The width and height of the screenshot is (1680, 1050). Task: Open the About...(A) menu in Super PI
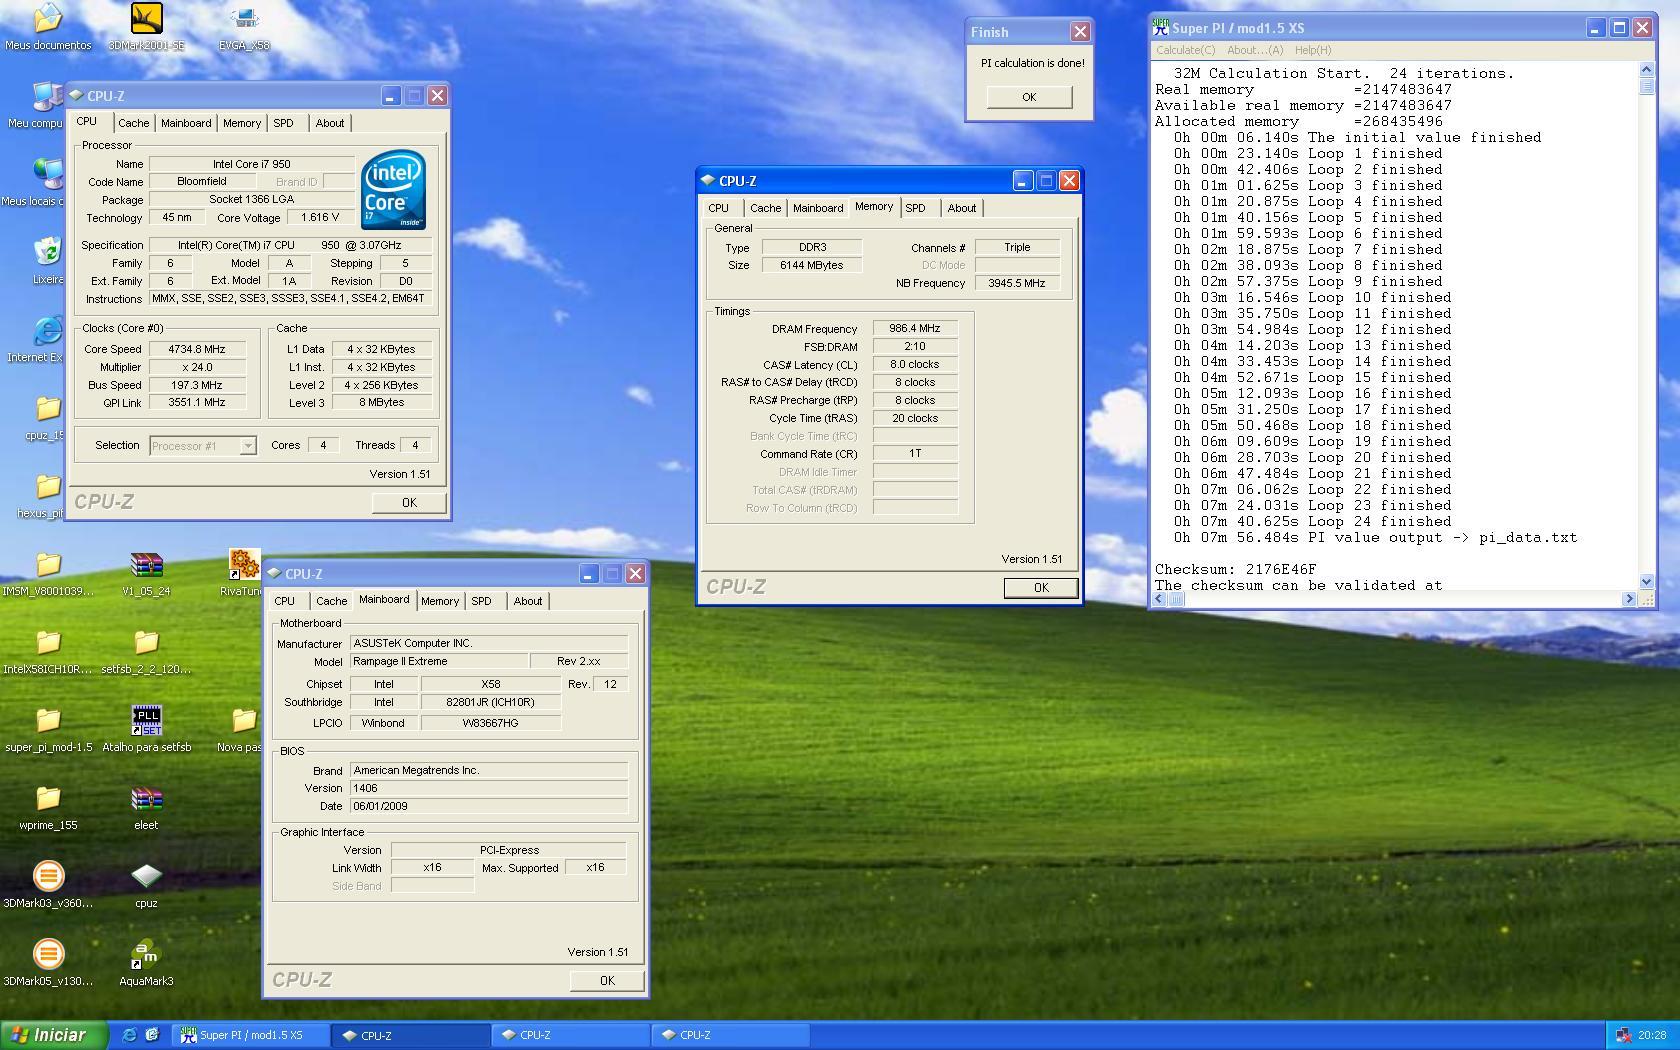pyautogui.click(x=1255, y=50)
